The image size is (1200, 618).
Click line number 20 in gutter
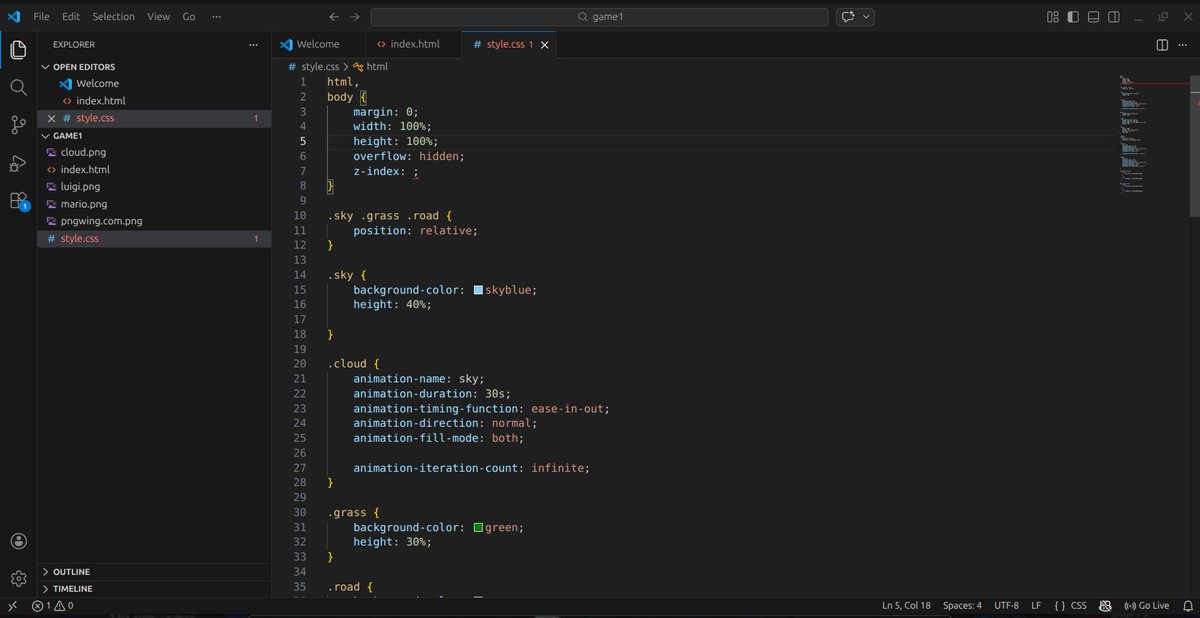[300, 364]
